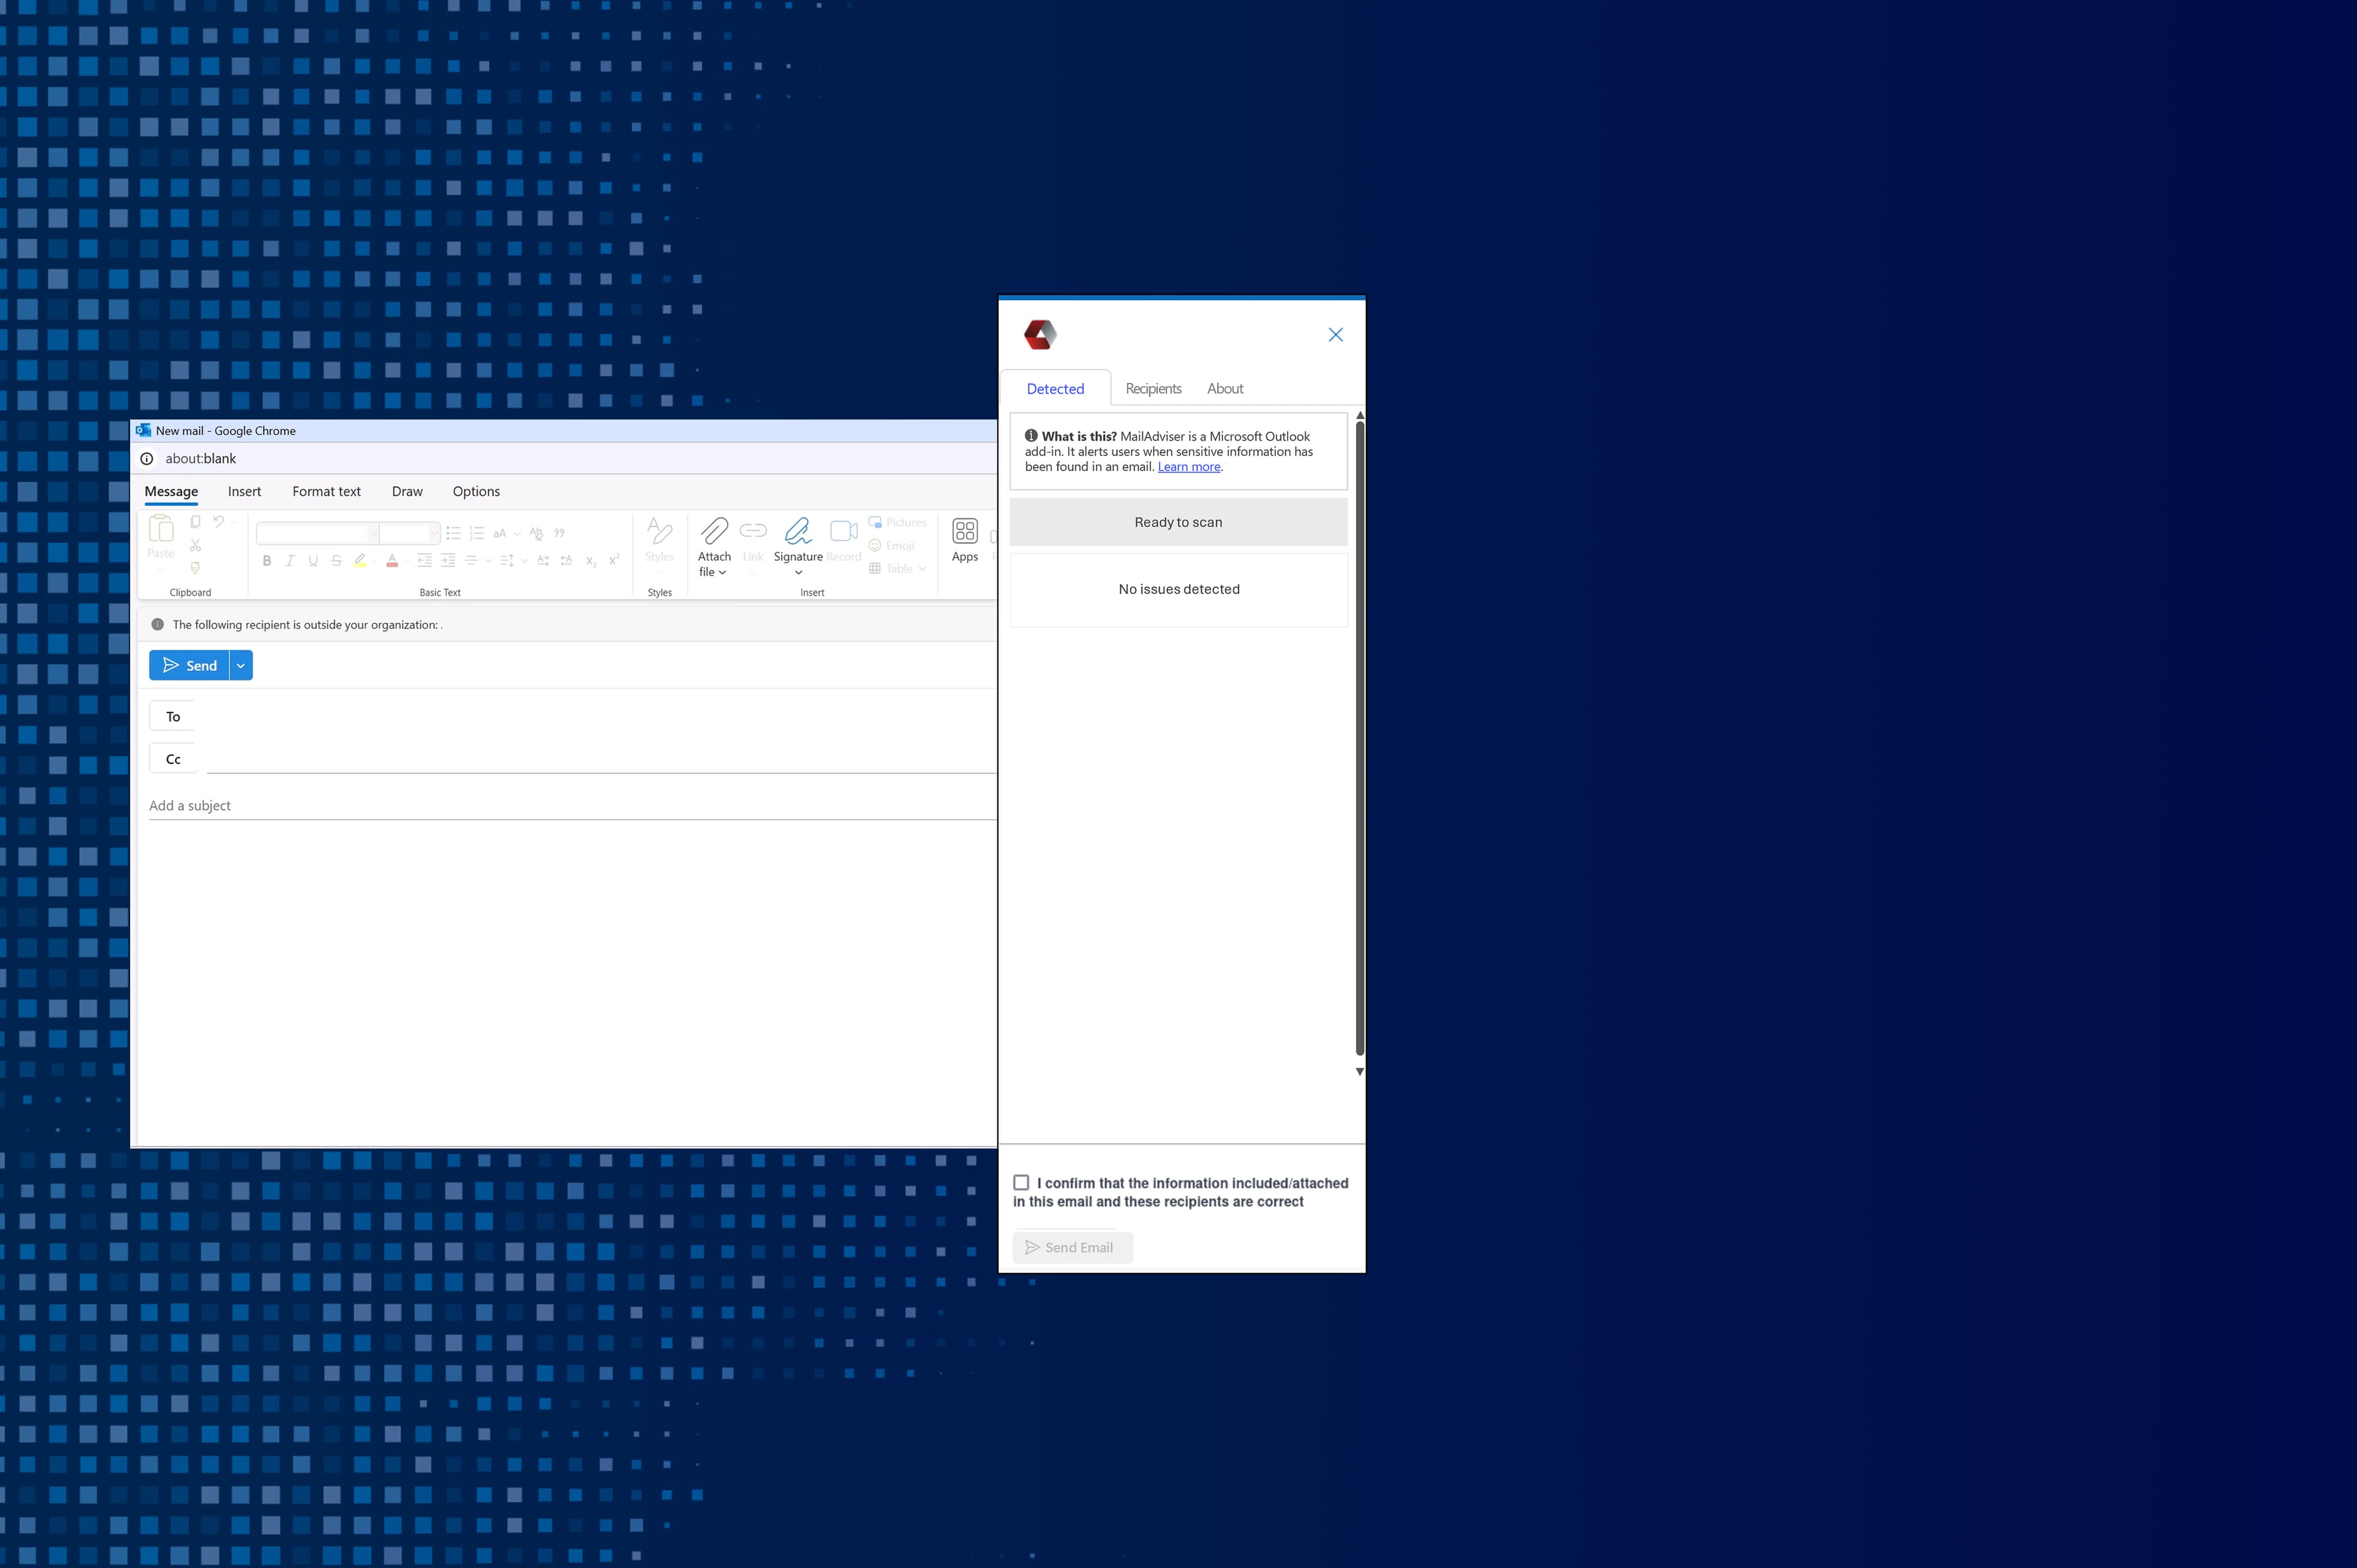Check the recipient confirmation checkbox
The height and width of the screenshot is (1568, 2357).
[x=1021, y=1182]
